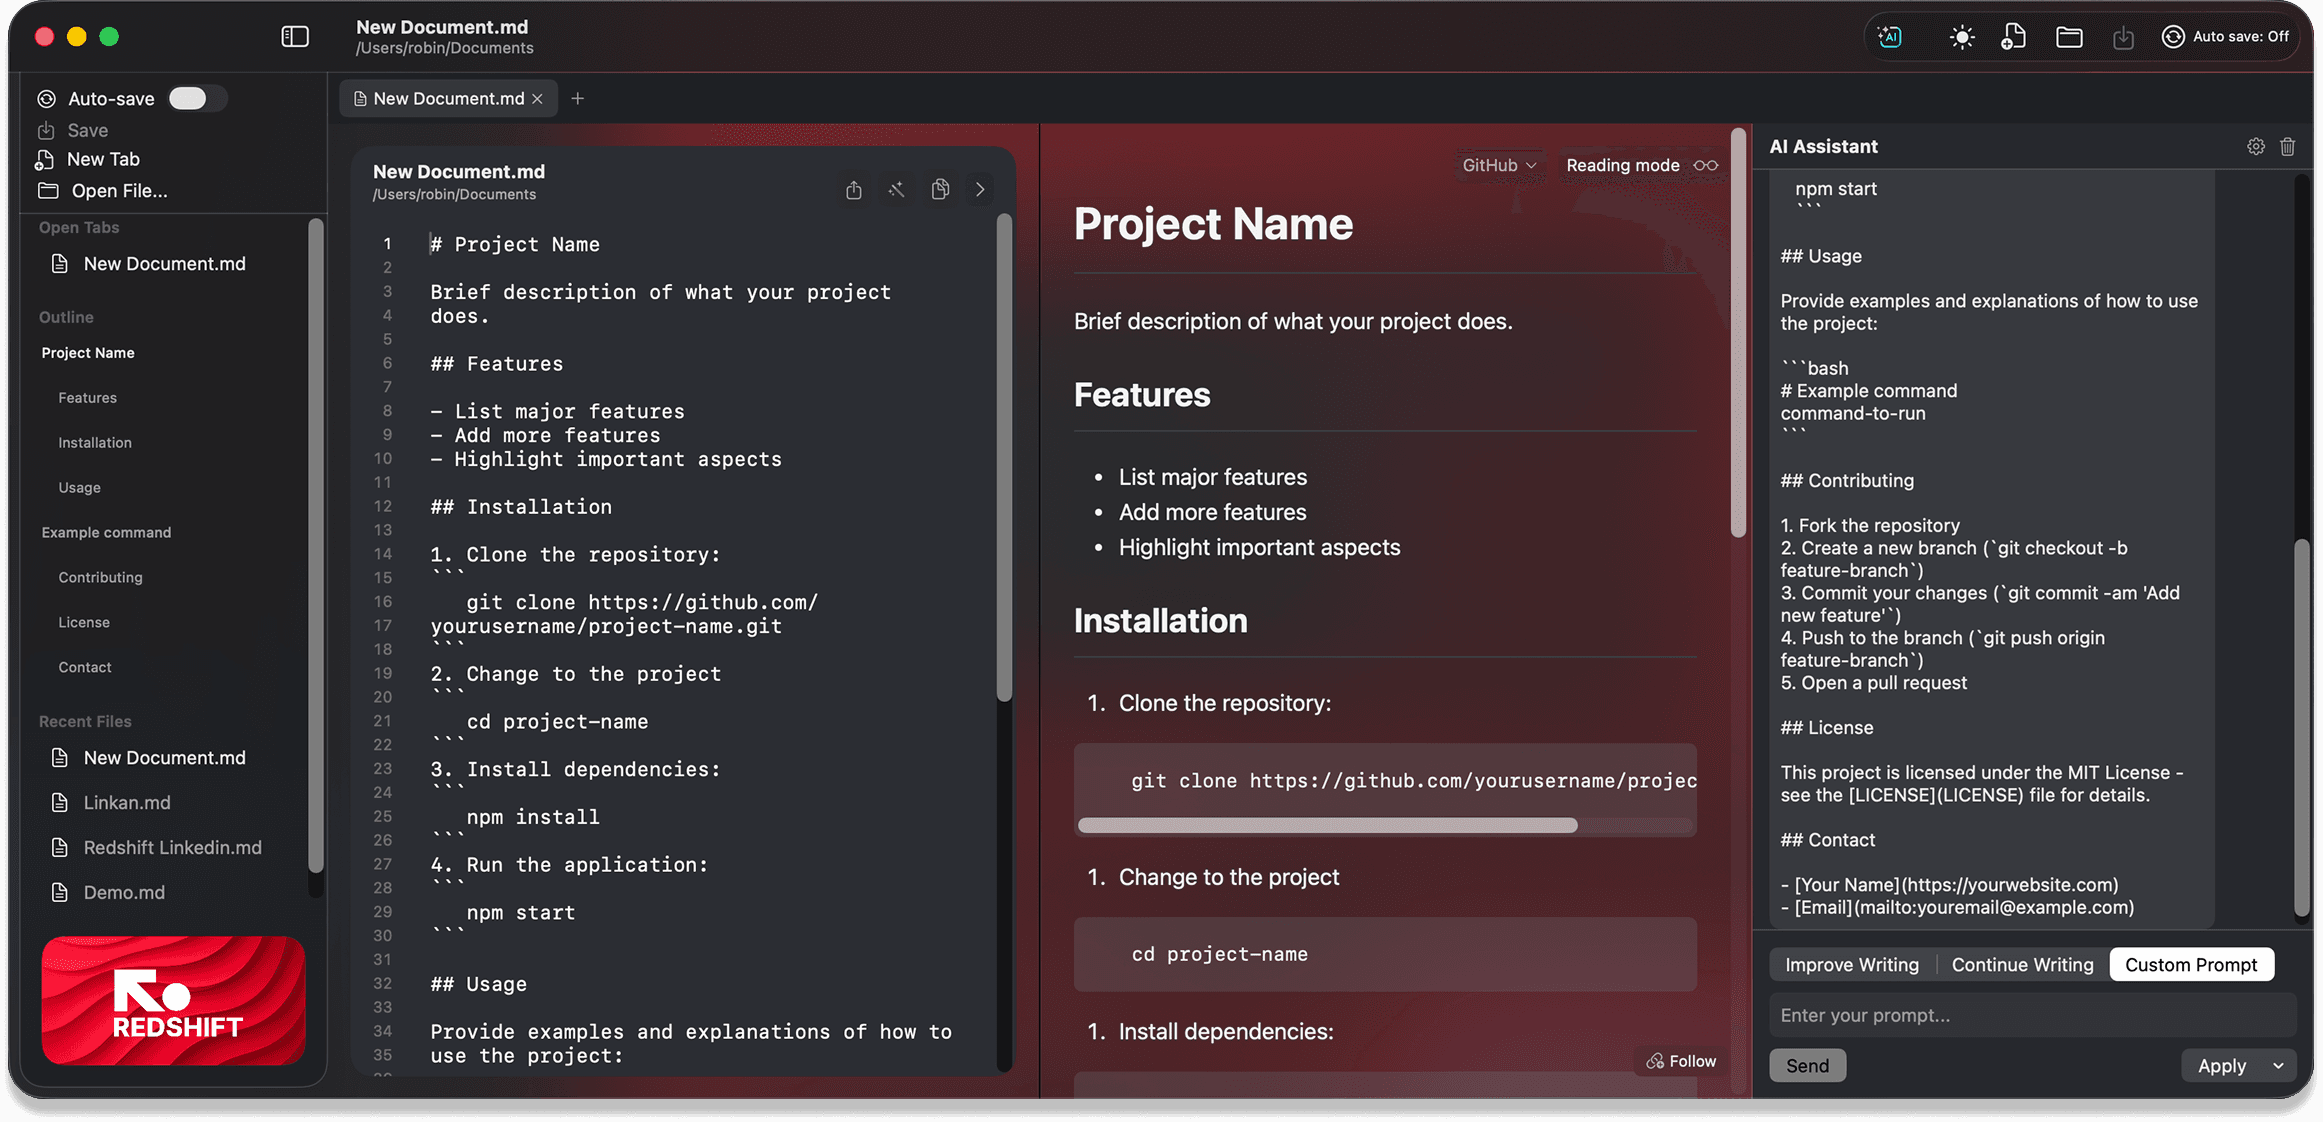This screenshot has height=1122, width=2323.
Task: Select the Custom Prompt tab
Action: pos(2192,964)
